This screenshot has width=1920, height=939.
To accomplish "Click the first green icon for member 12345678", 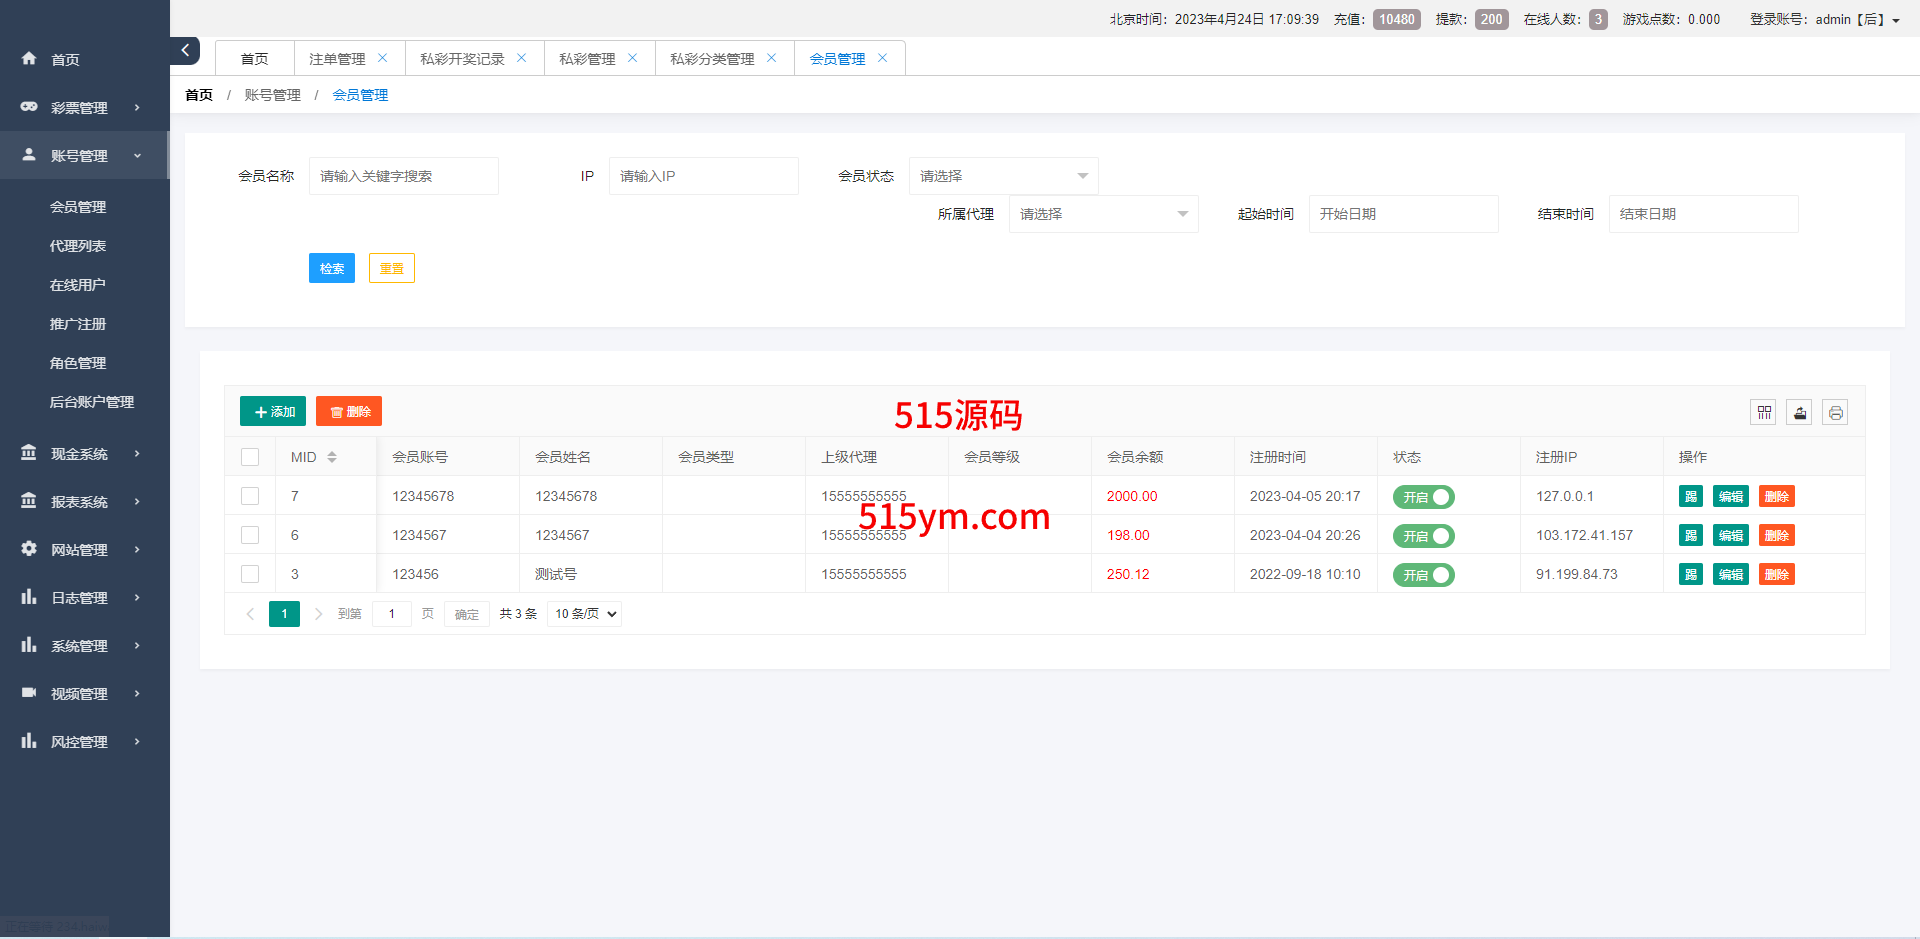I will (x=1690, y=496).
